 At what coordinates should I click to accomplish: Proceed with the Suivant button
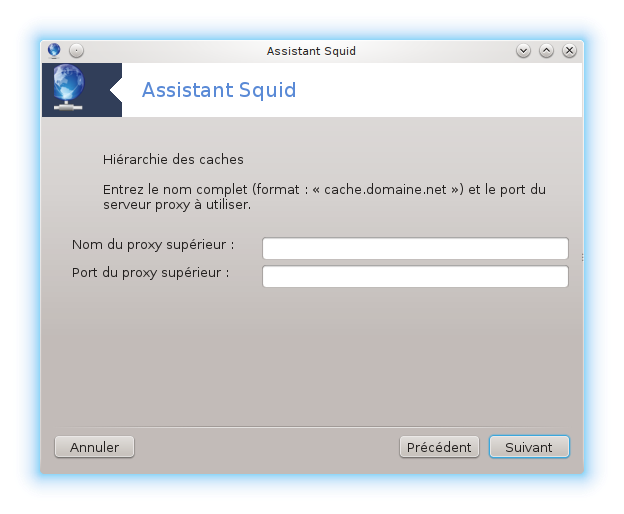point(529,447)
